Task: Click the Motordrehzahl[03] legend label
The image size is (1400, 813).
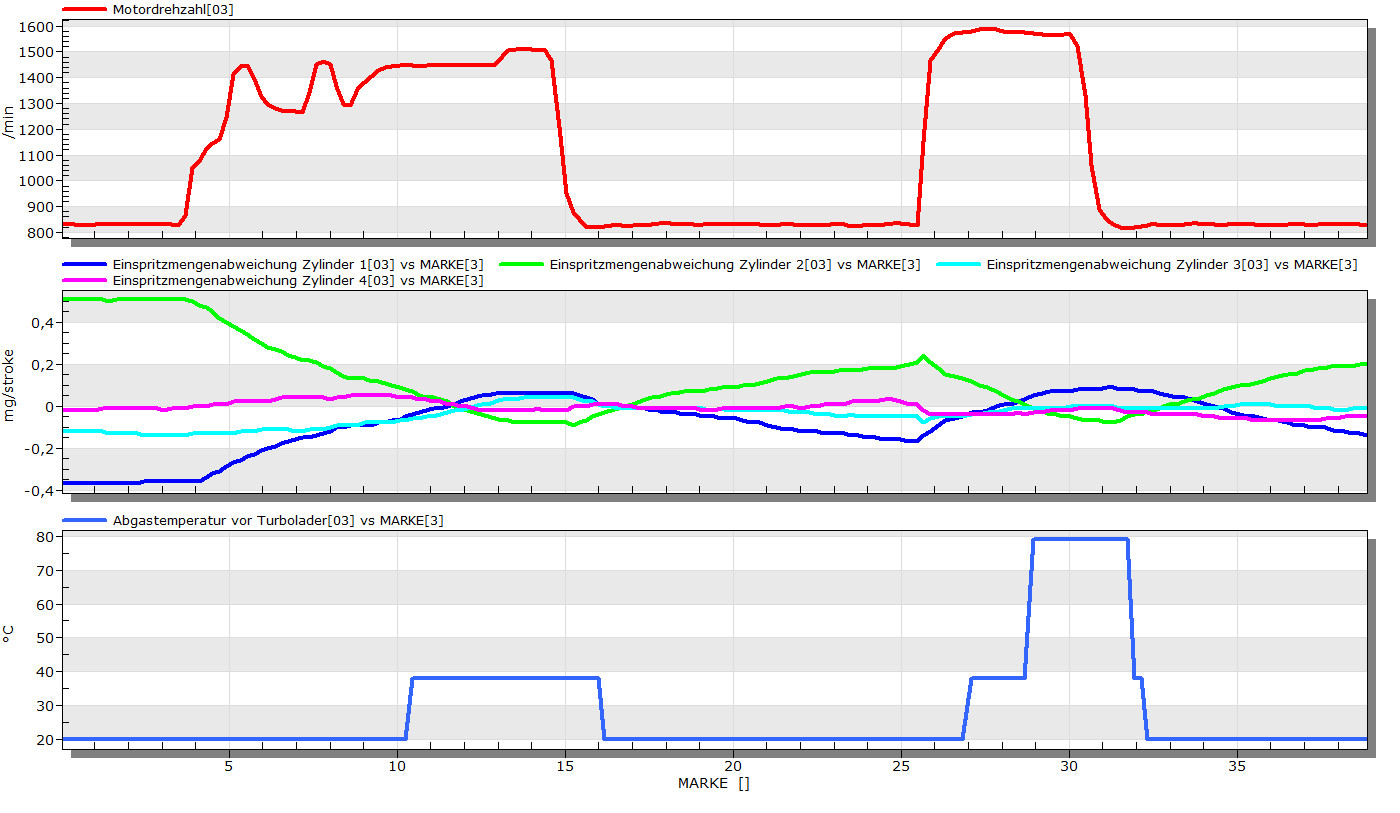Action: pos(175,9)
